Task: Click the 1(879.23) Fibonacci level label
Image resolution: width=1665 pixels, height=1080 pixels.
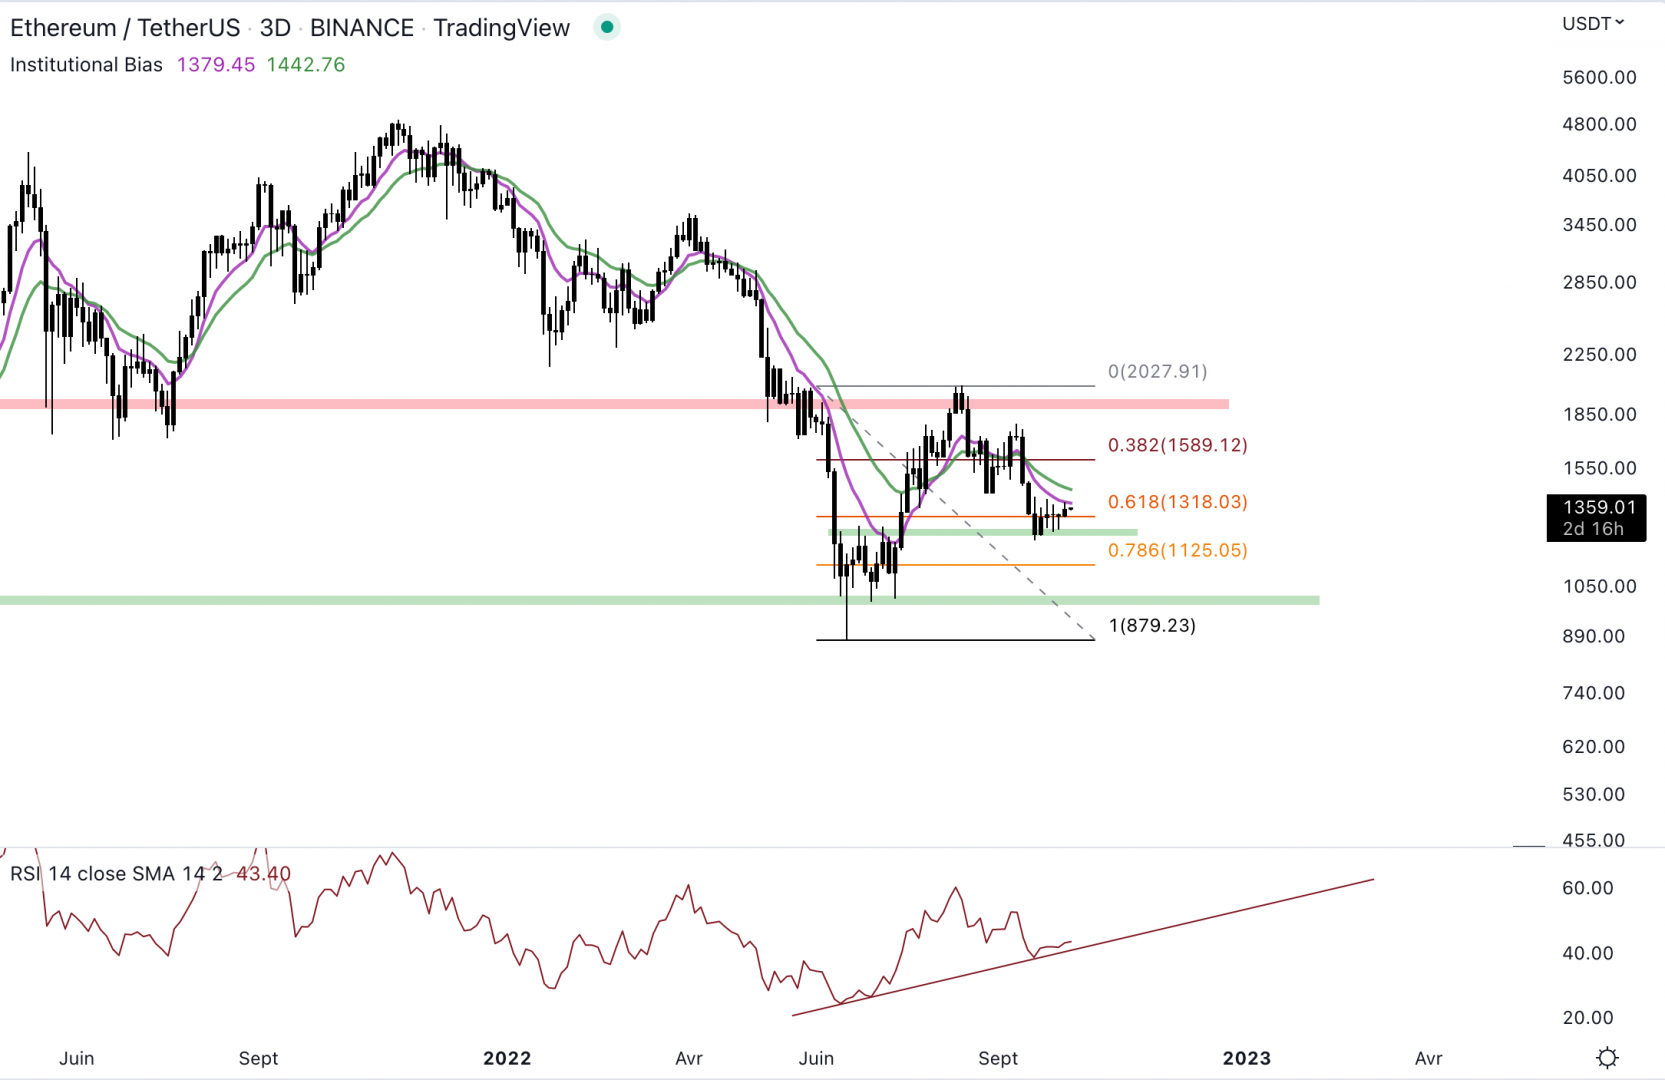Action: pyautogui.click(x=1152, y=625)
